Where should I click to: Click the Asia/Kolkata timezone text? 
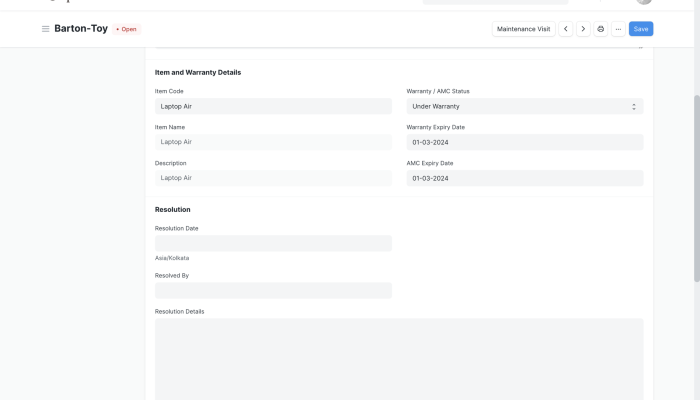[x=172, y=258]
